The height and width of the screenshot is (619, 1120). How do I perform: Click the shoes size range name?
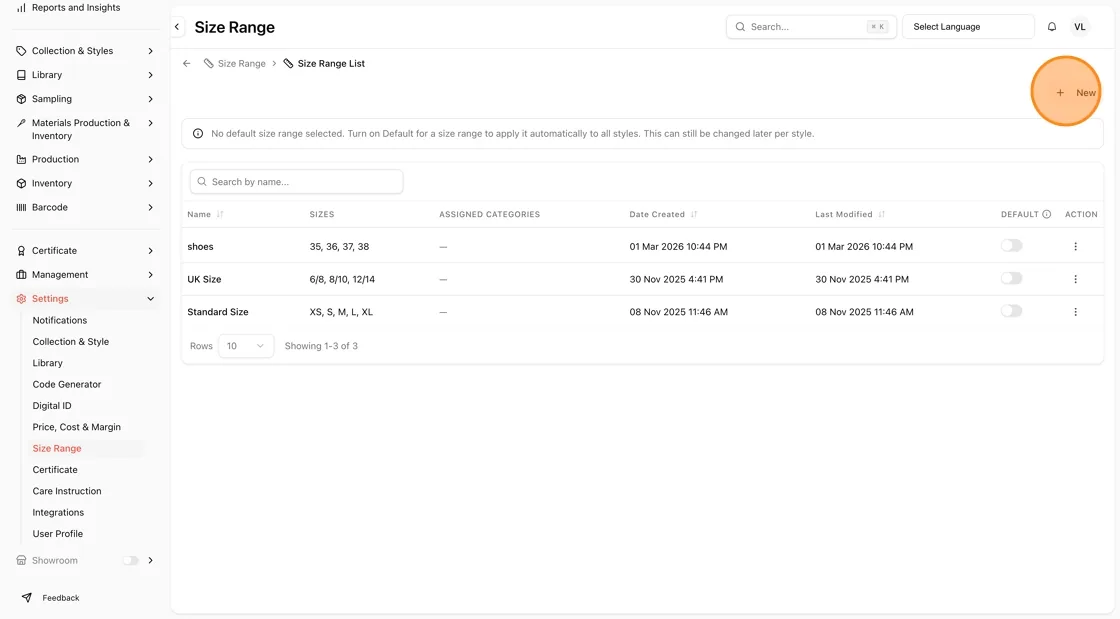200,246
